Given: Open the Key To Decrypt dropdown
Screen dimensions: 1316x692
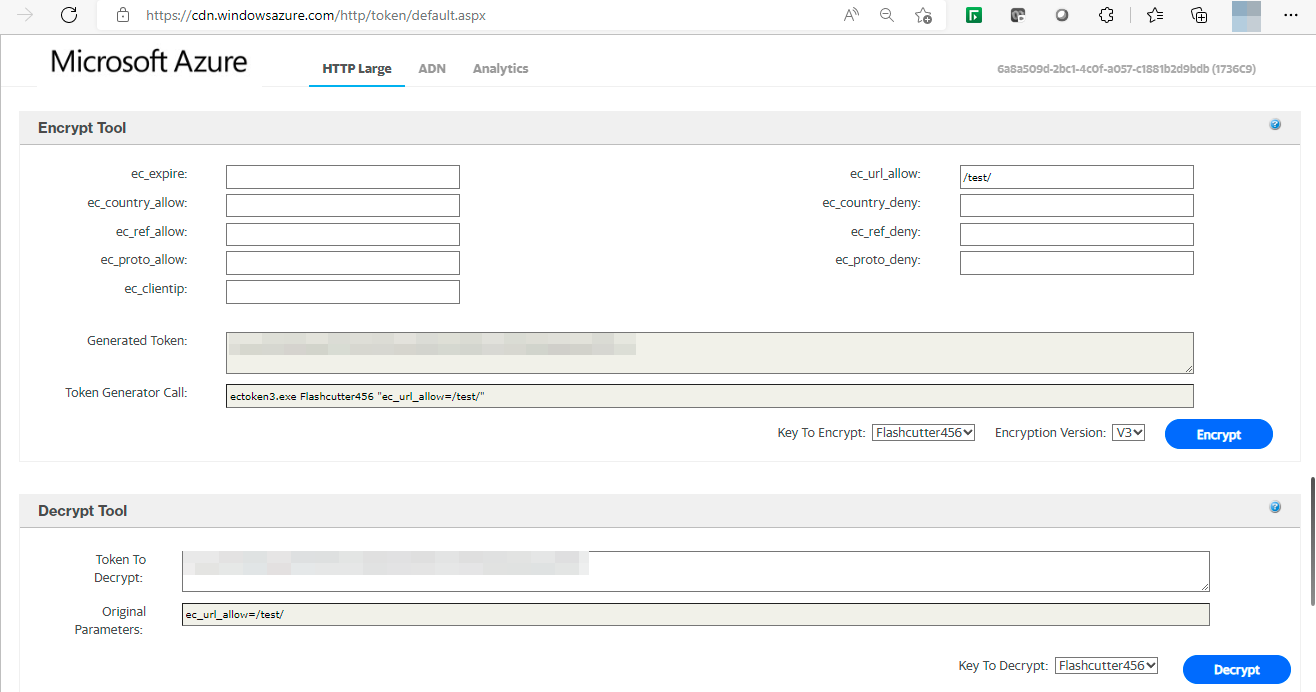Looking at the screenshot, I should coord(1107,665).
